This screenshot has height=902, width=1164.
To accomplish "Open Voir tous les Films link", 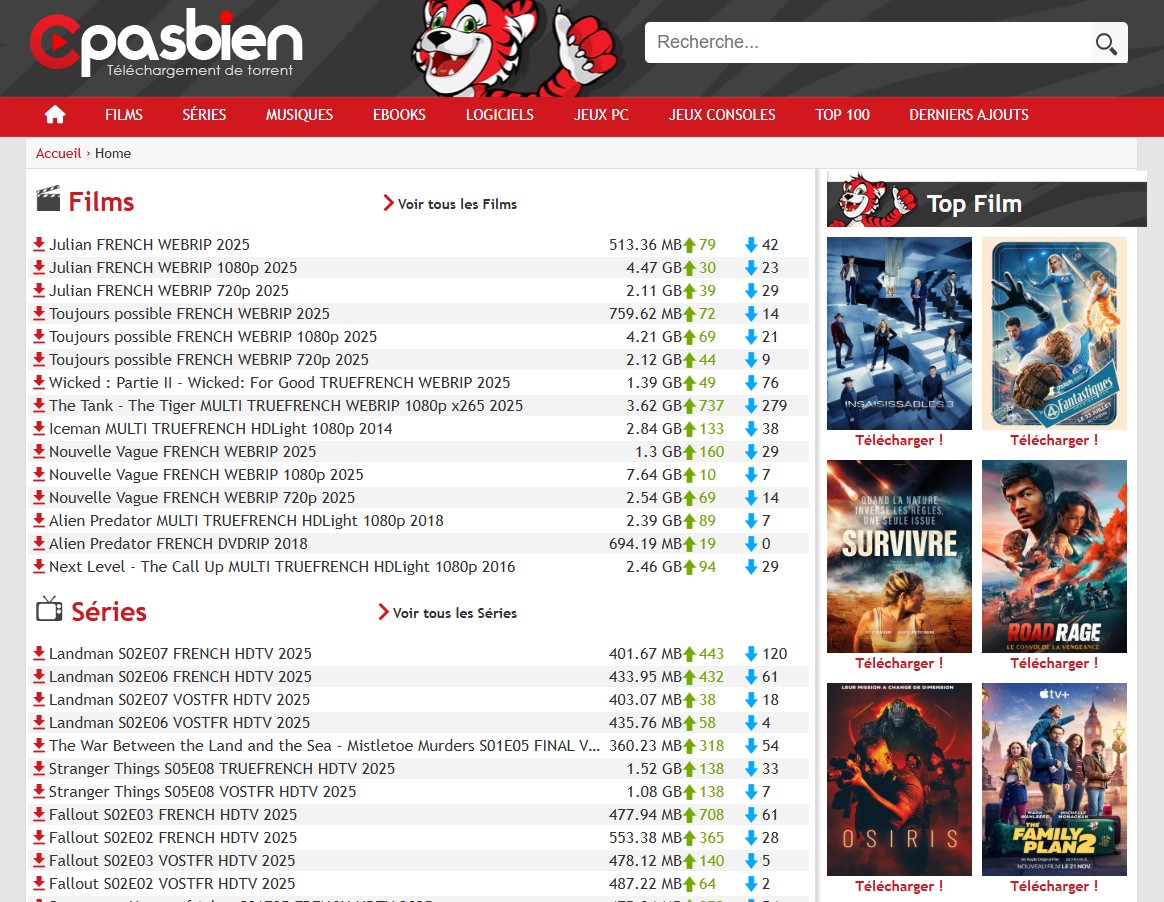I will click(x=450, y=204).
